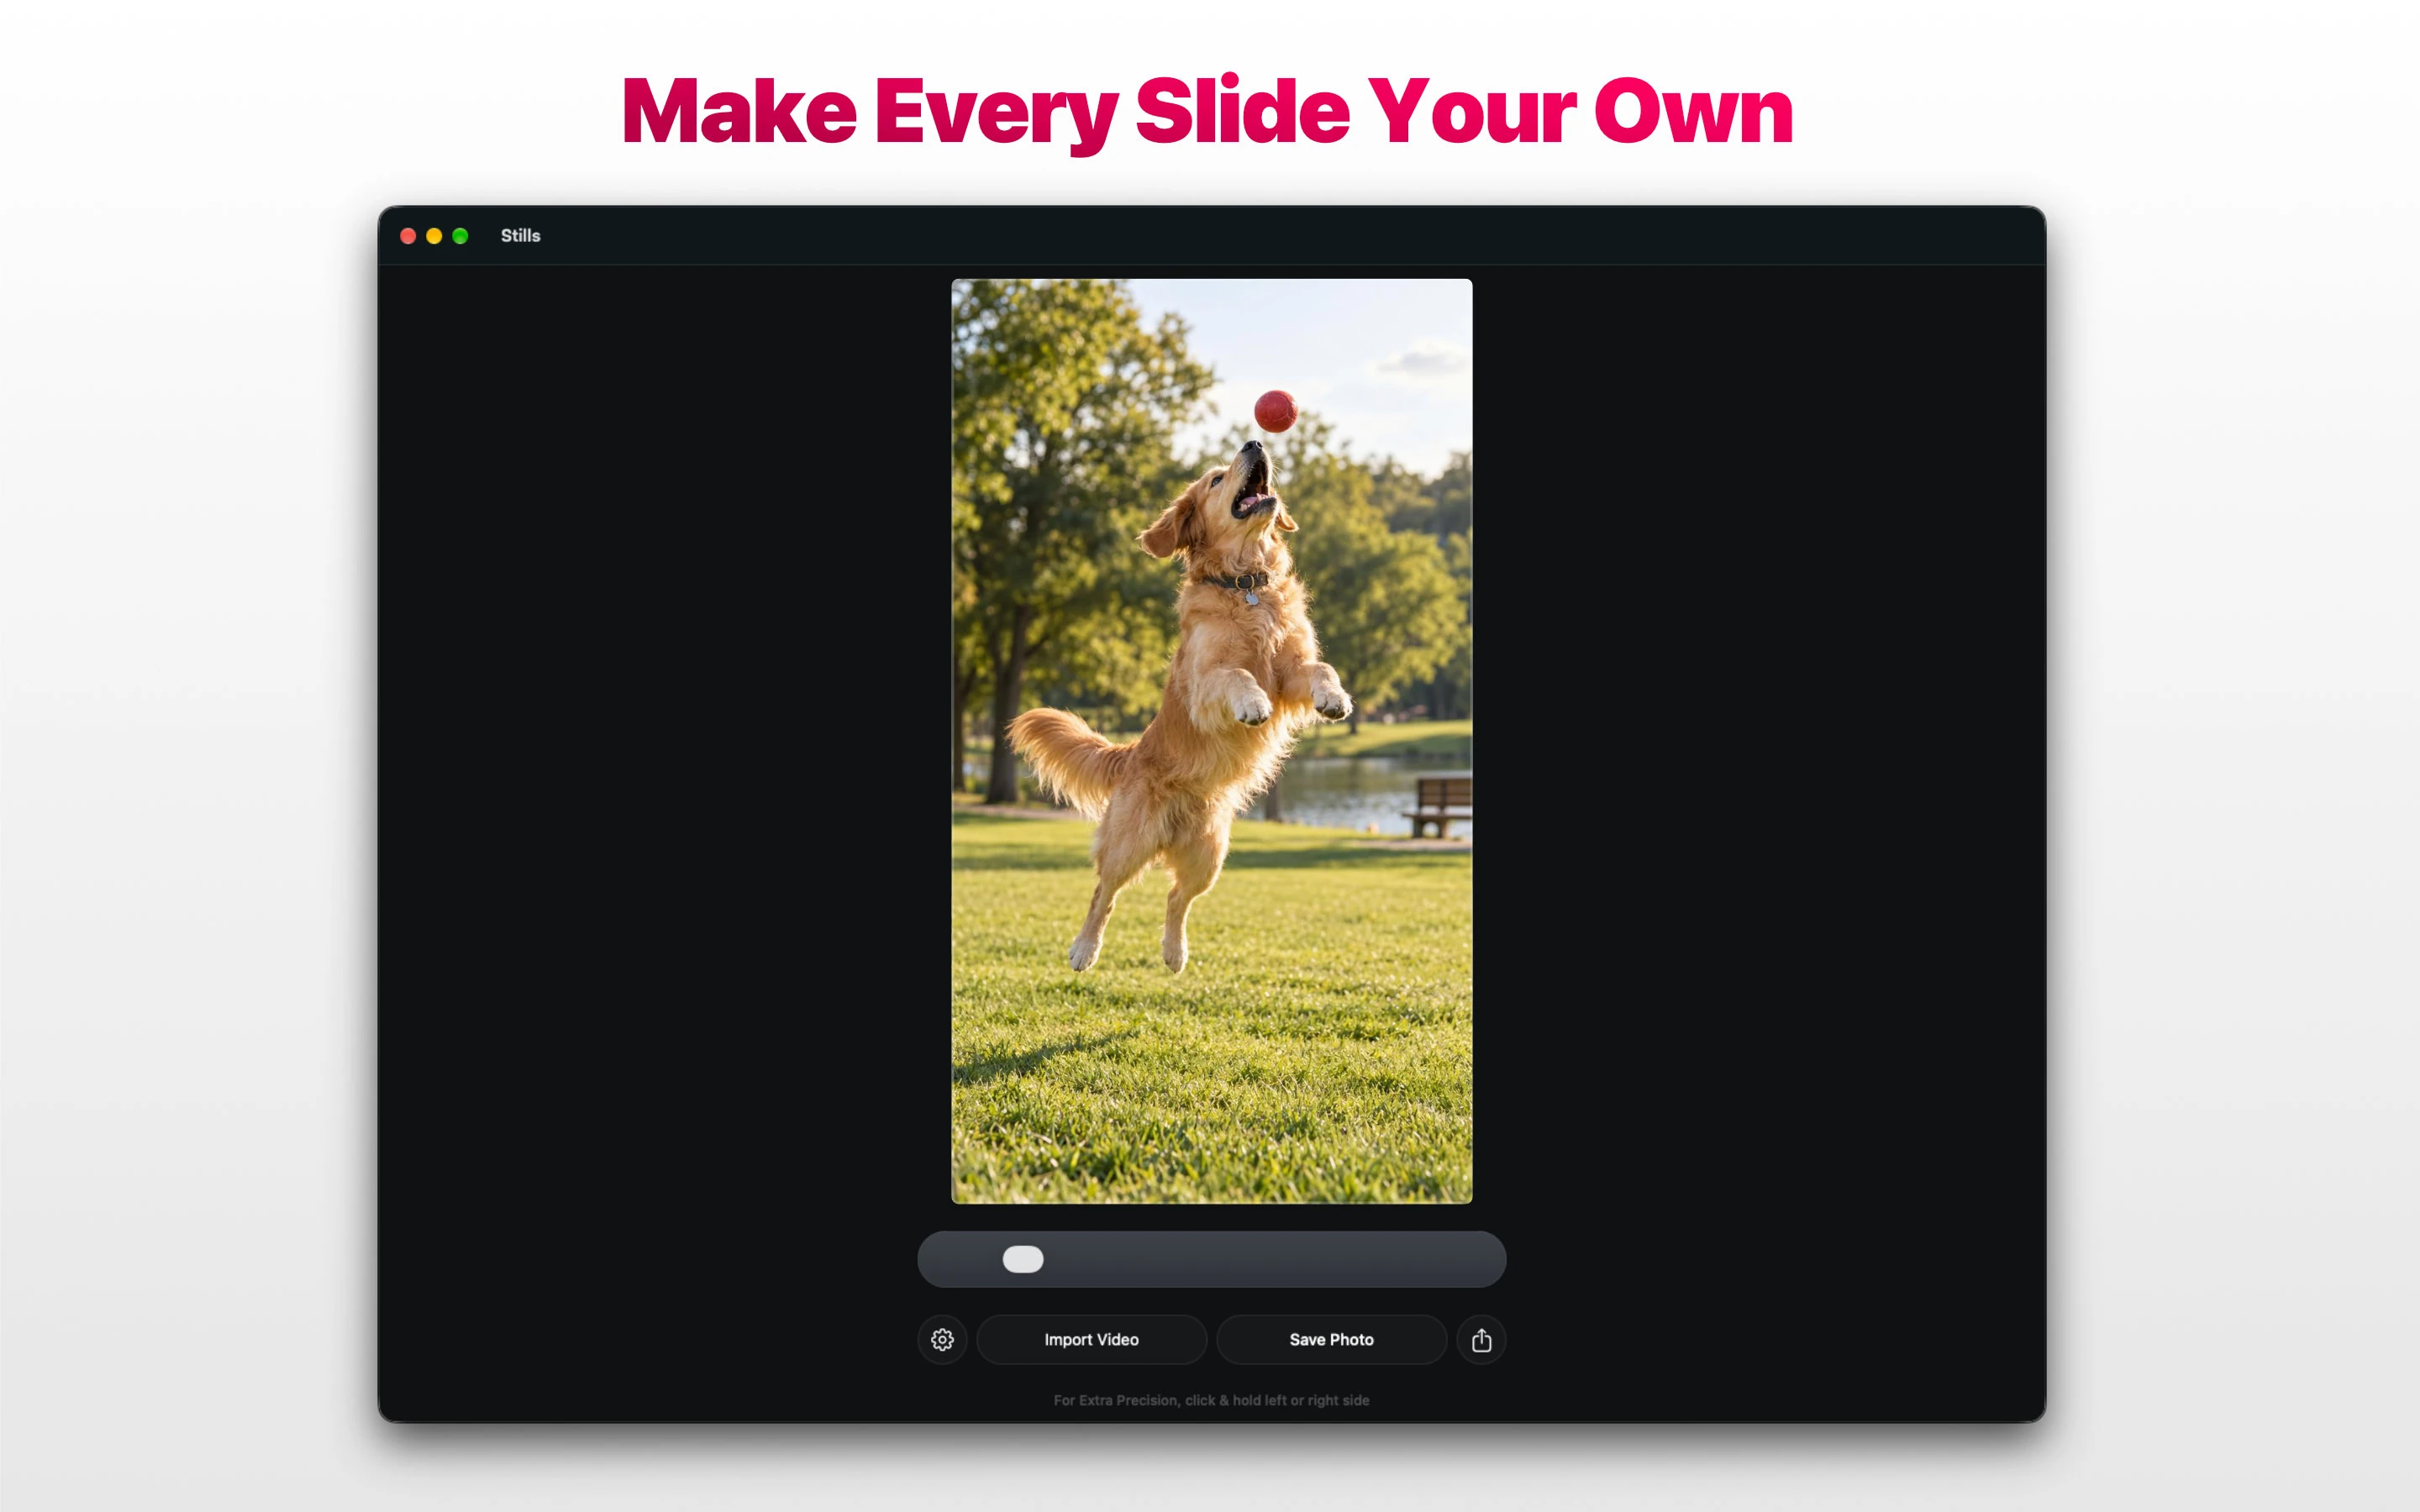Click the Import Video button

coord(1091,1339)
